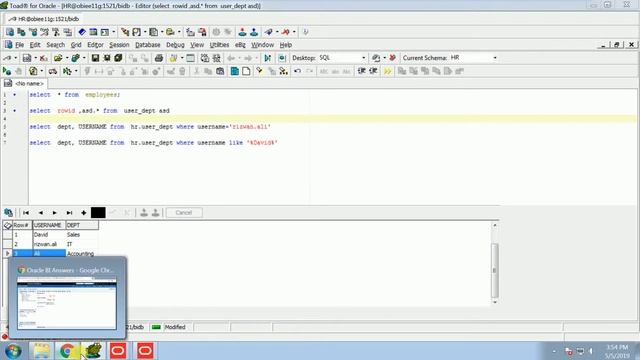Image resolution: width=640 pixels, height=360 pixels.
Task: Click the rollback blue-person icon in top toolbar
Action: click(254, 32)
